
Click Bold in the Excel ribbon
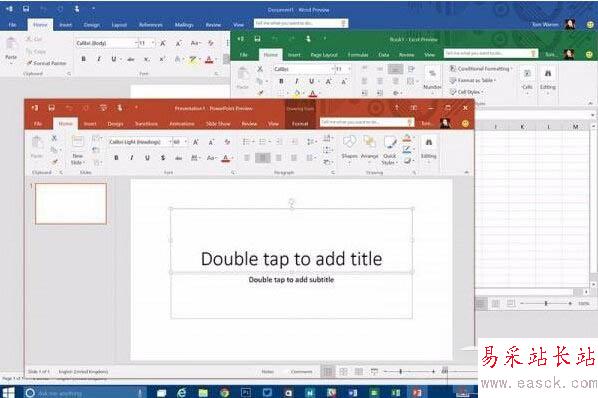281,81
